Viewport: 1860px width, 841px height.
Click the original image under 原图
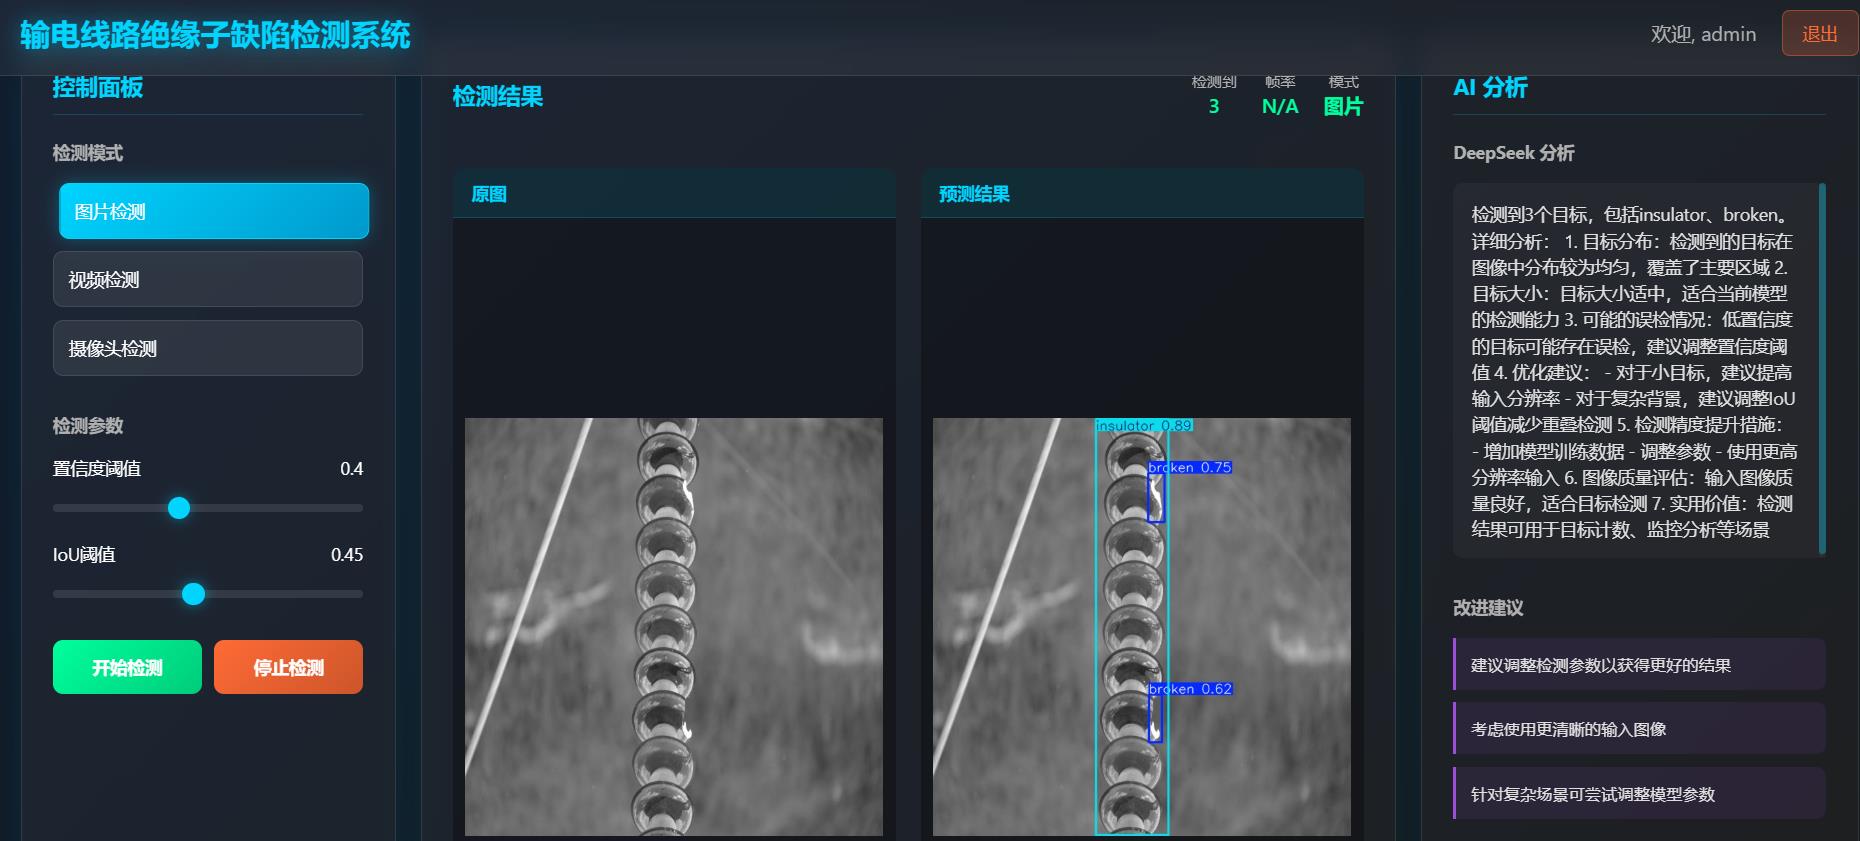coord(674,627)
